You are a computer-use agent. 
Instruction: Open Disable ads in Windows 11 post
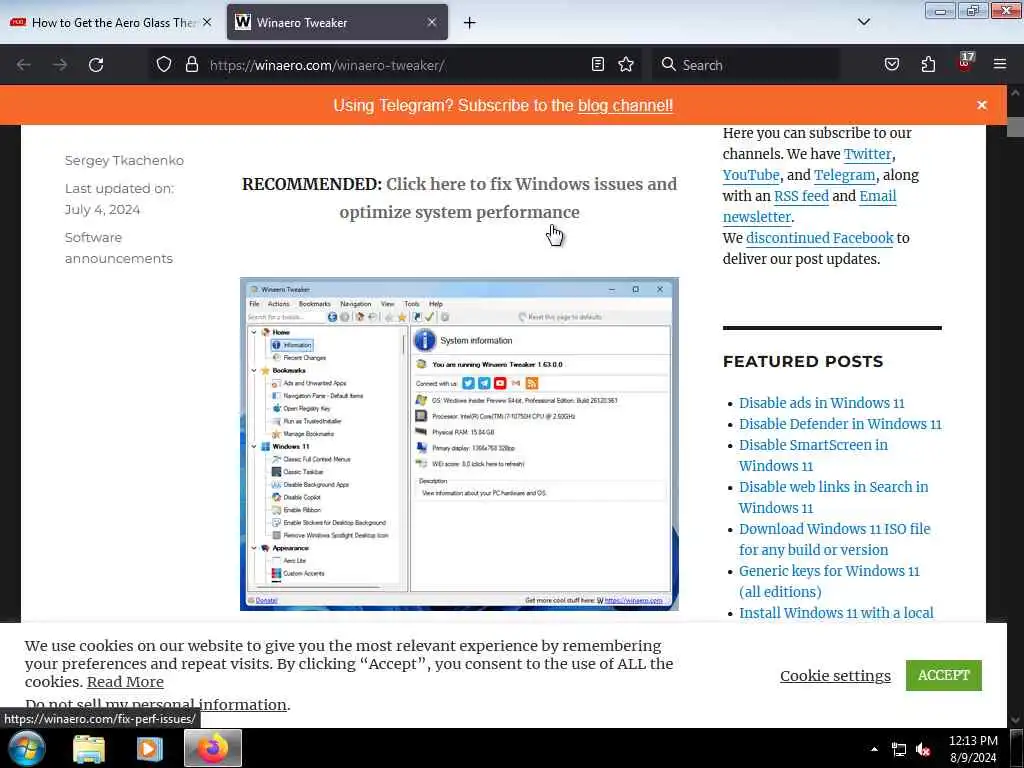click(x=822, y=403)
